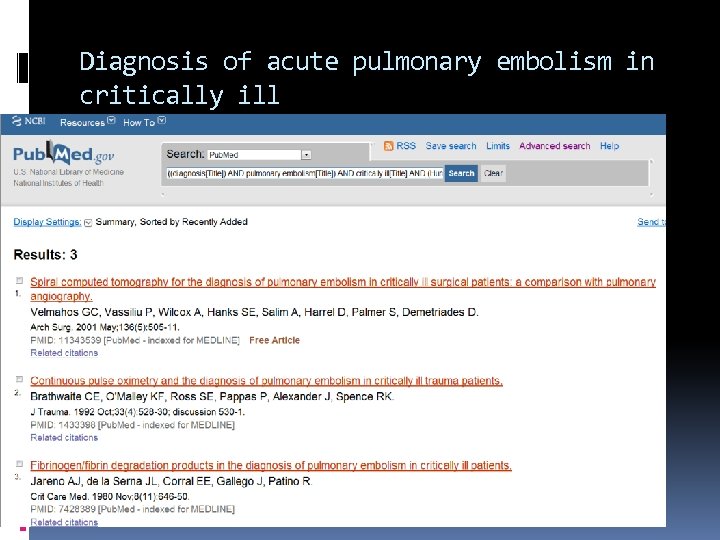
Task: Open the RSS link
Action: (406, 146)
